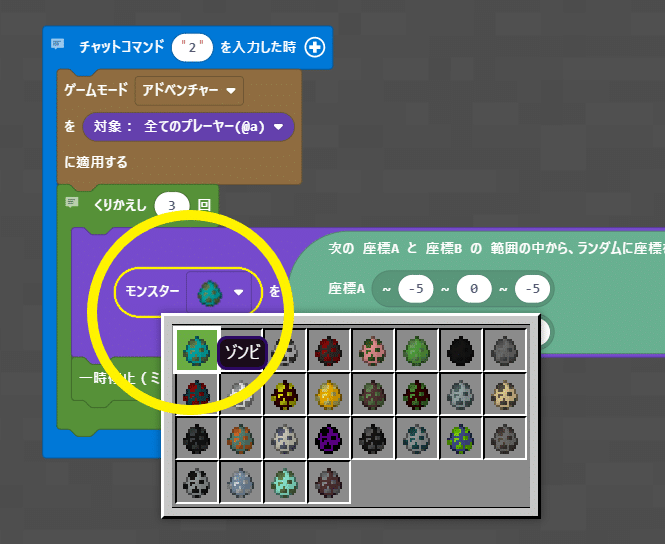Click the comment icon on chat command block
The height and width of the screenshot is (544, 665).
[58, 44]
